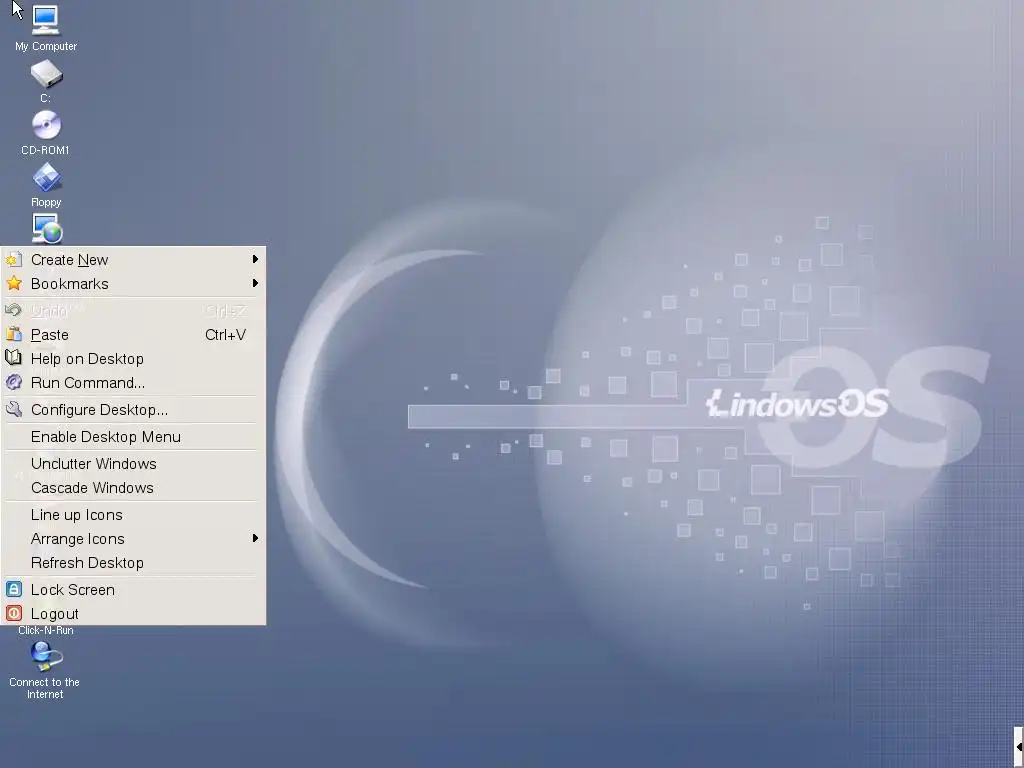Toggle Enable Desktop Menu option
This screenshot has width=1024, height=768.
click(133, 436)
